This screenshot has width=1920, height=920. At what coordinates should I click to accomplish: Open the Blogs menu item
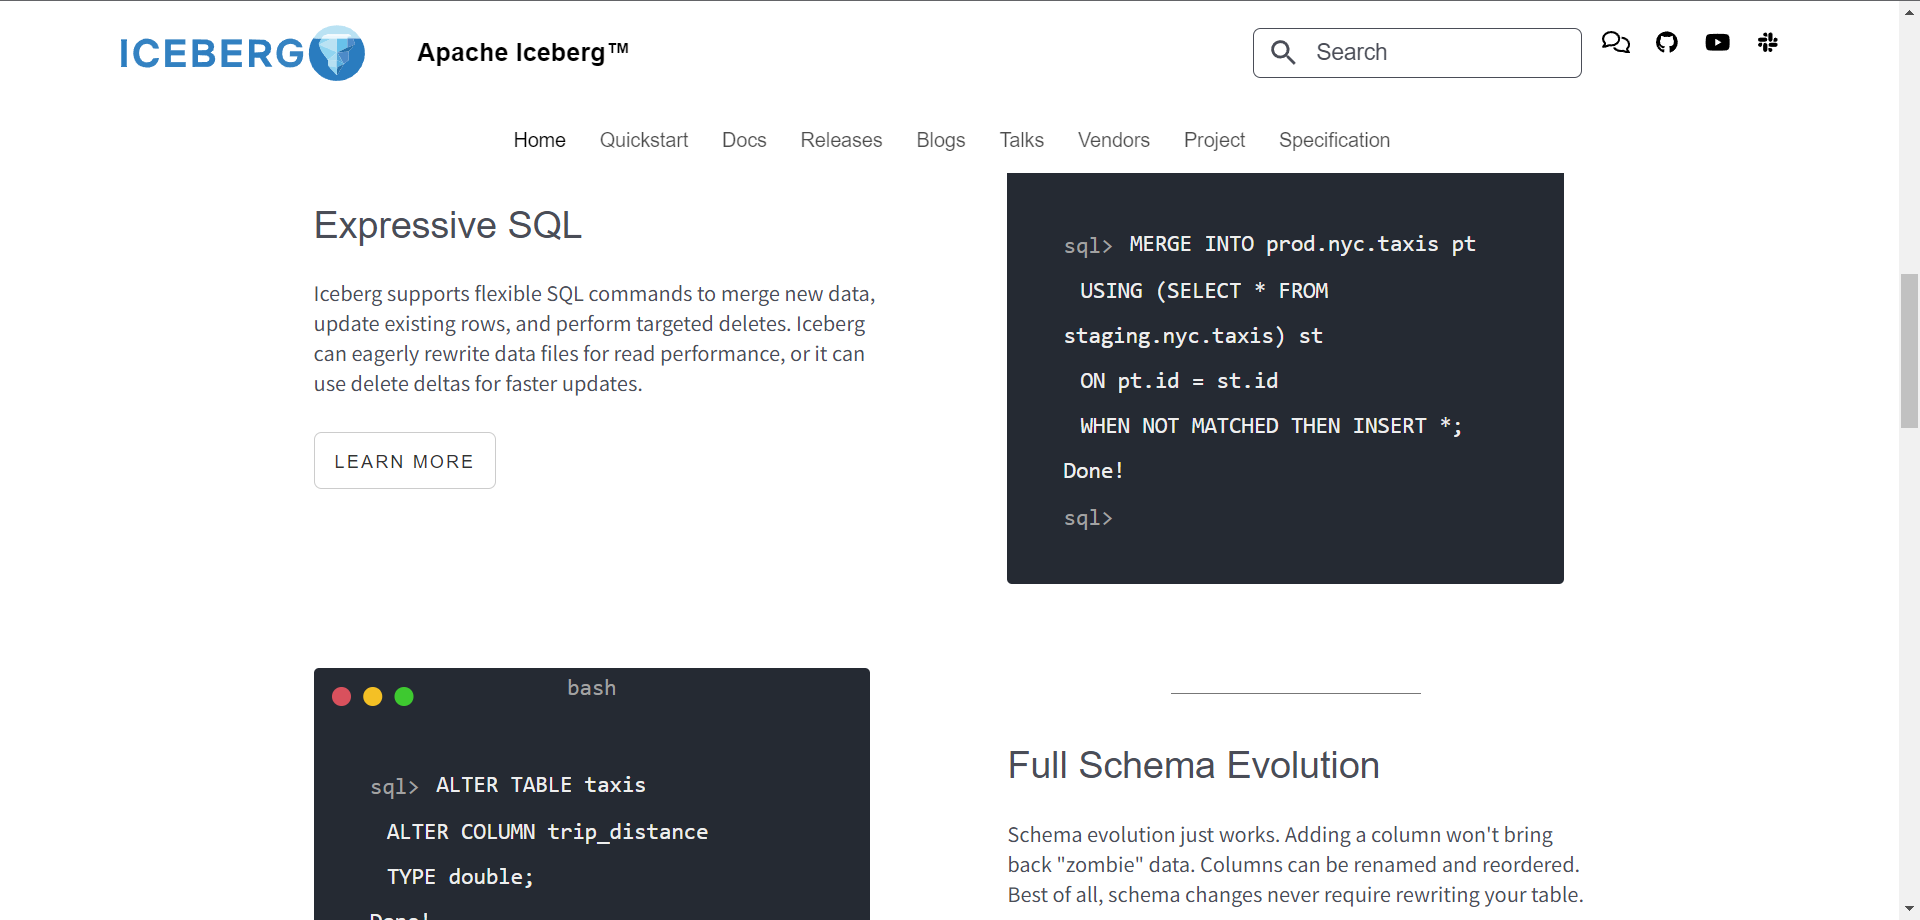[x=941, y=140]
